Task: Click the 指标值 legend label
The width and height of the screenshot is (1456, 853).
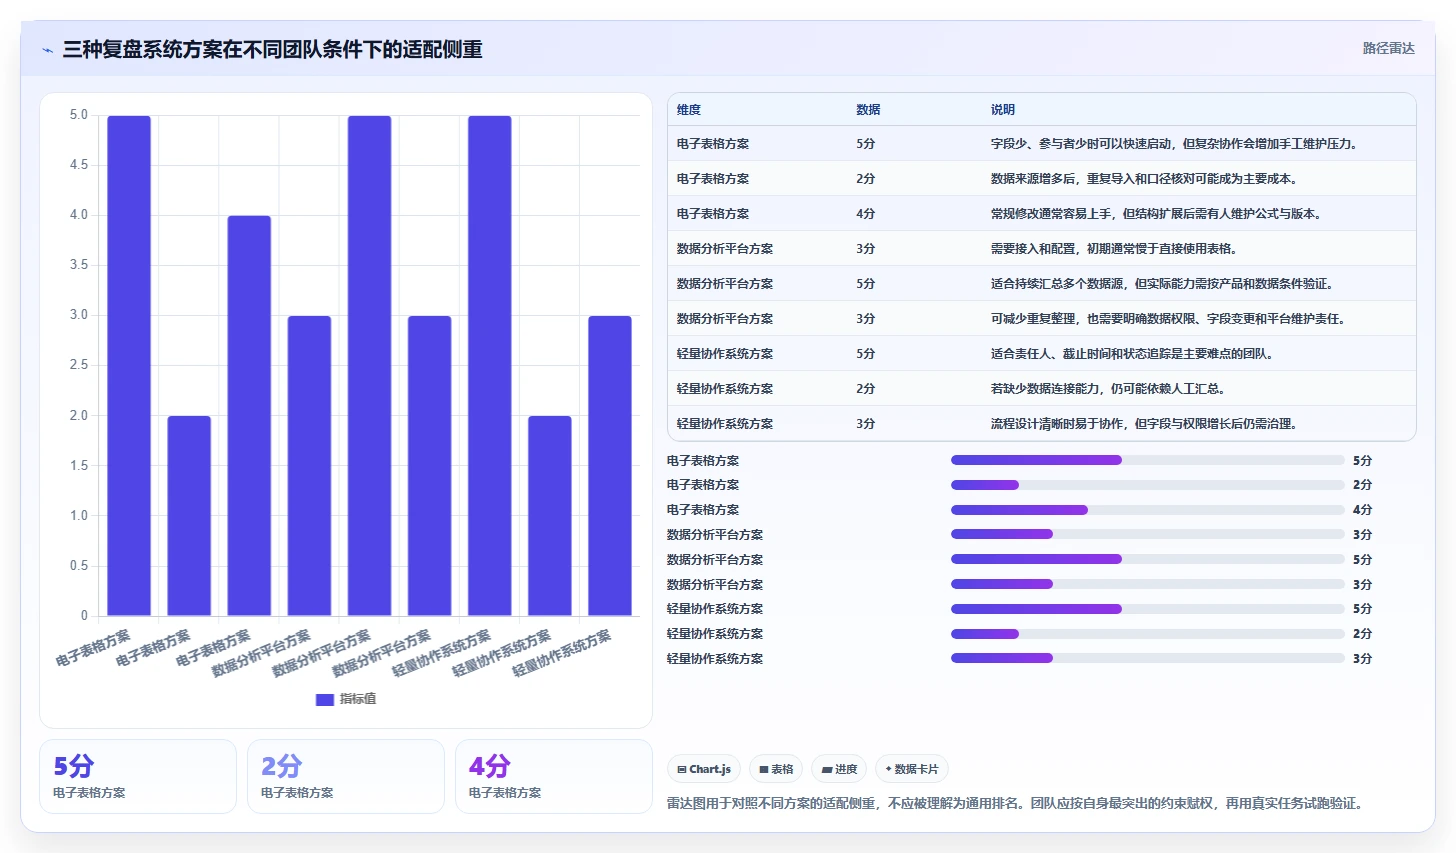Action: click(x=358, y=699)
